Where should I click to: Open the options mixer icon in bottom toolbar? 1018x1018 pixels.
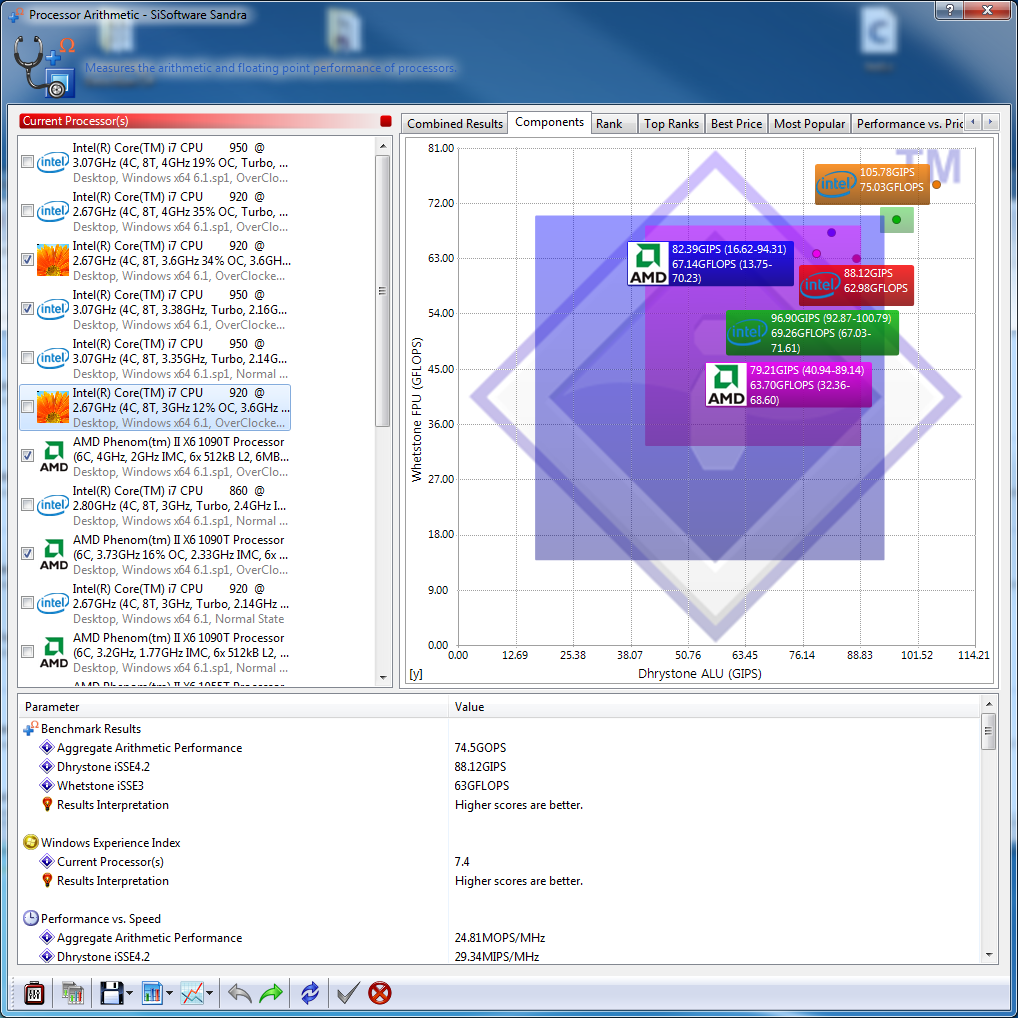click(x=34, y=993)
